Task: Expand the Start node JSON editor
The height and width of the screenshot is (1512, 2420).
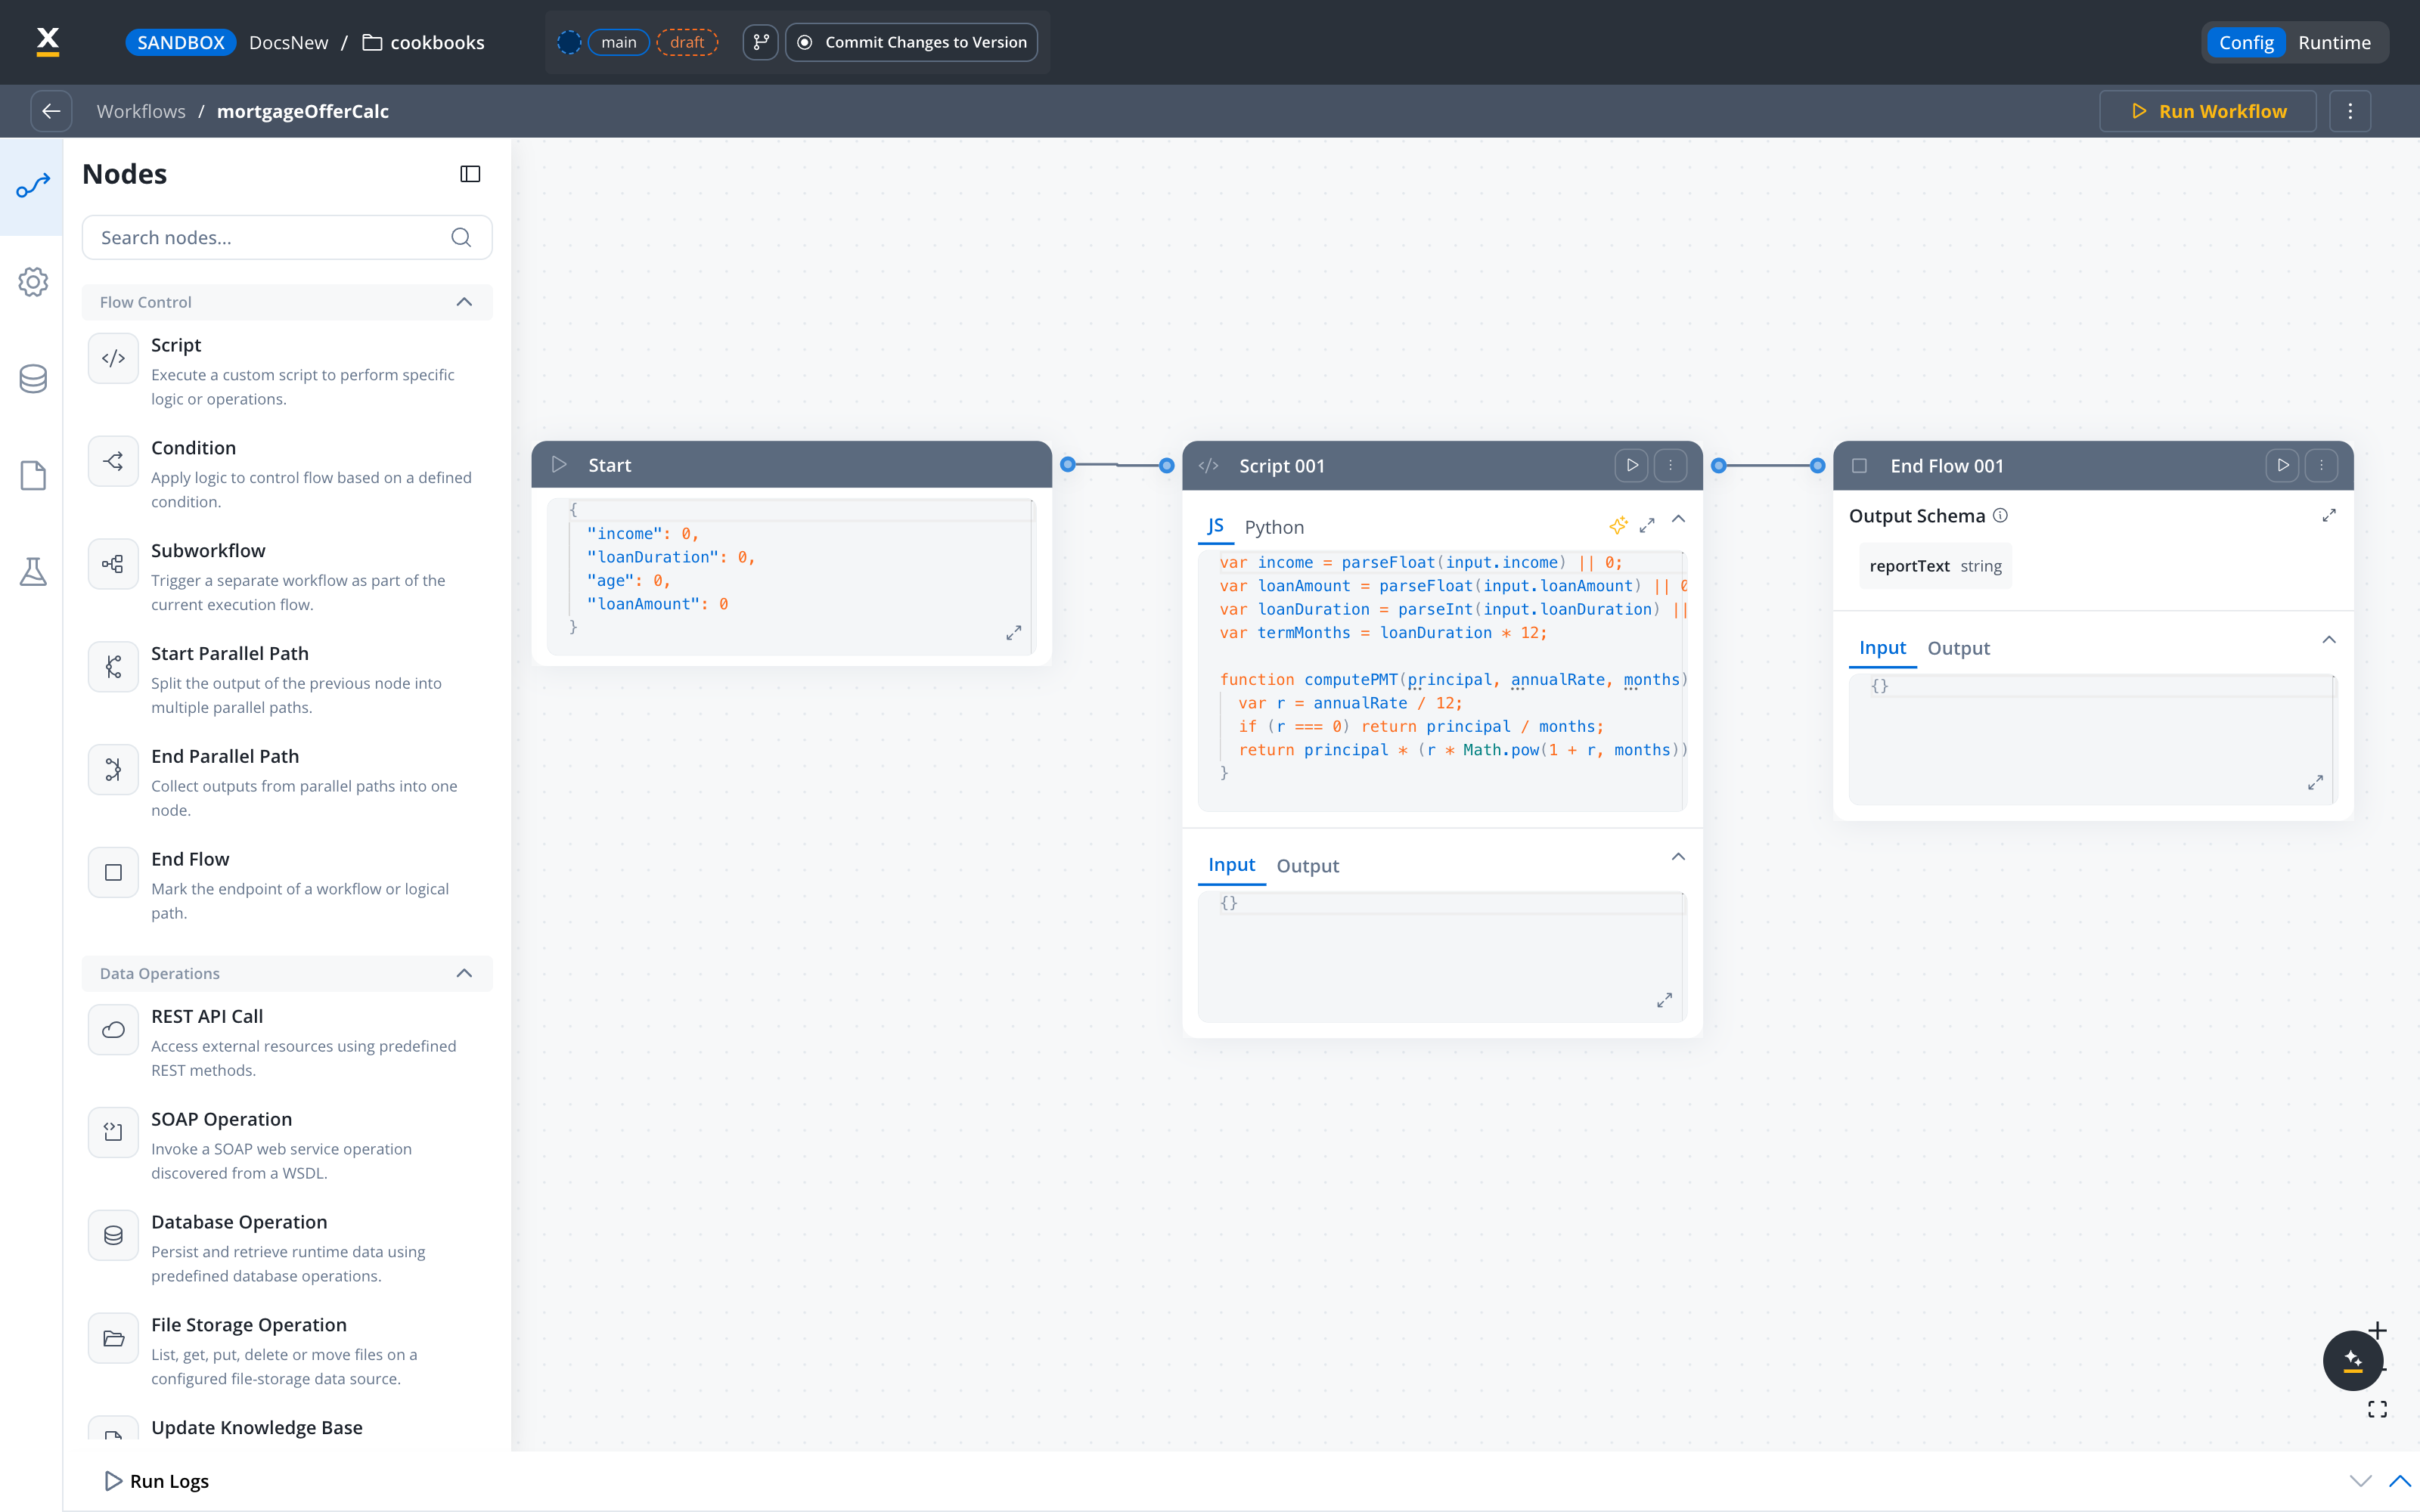Action: [x=1013, y=633]
